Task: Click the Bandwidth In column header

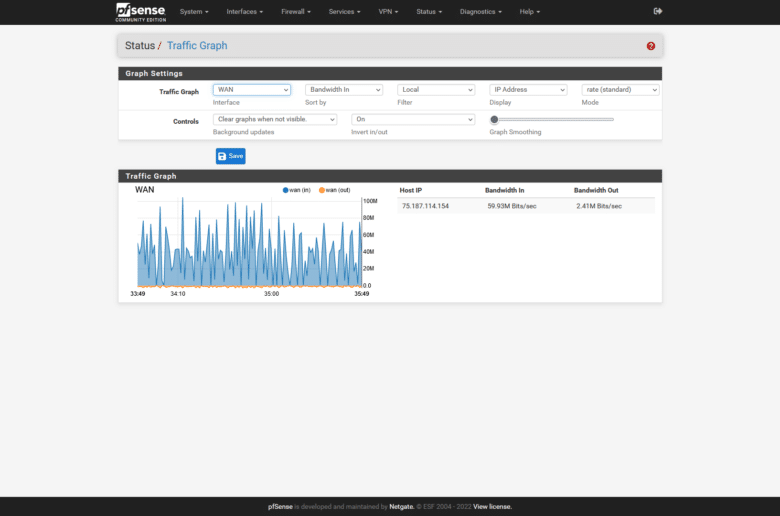Action: tap(504, 190)
